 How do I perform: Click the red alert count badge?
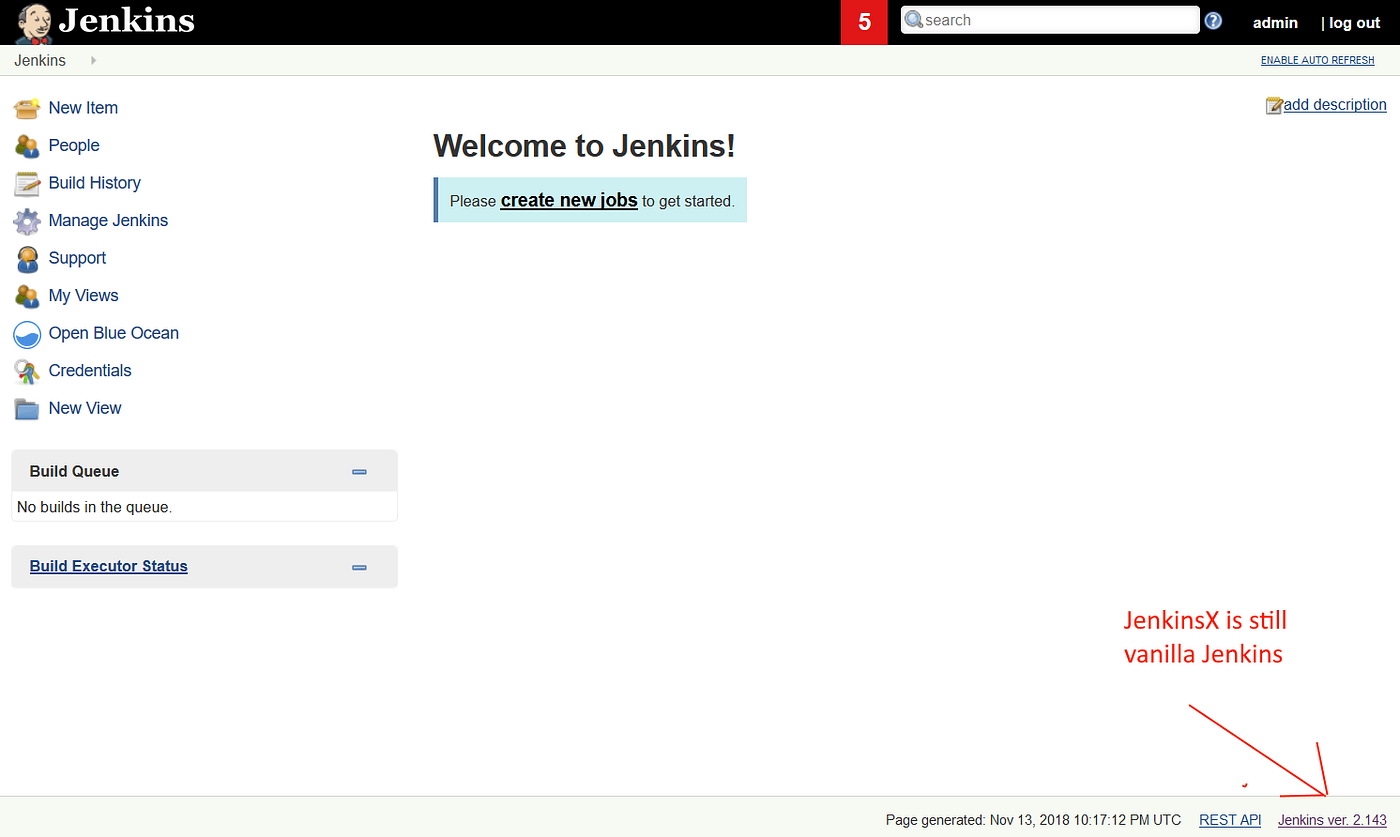click(863, 19)
